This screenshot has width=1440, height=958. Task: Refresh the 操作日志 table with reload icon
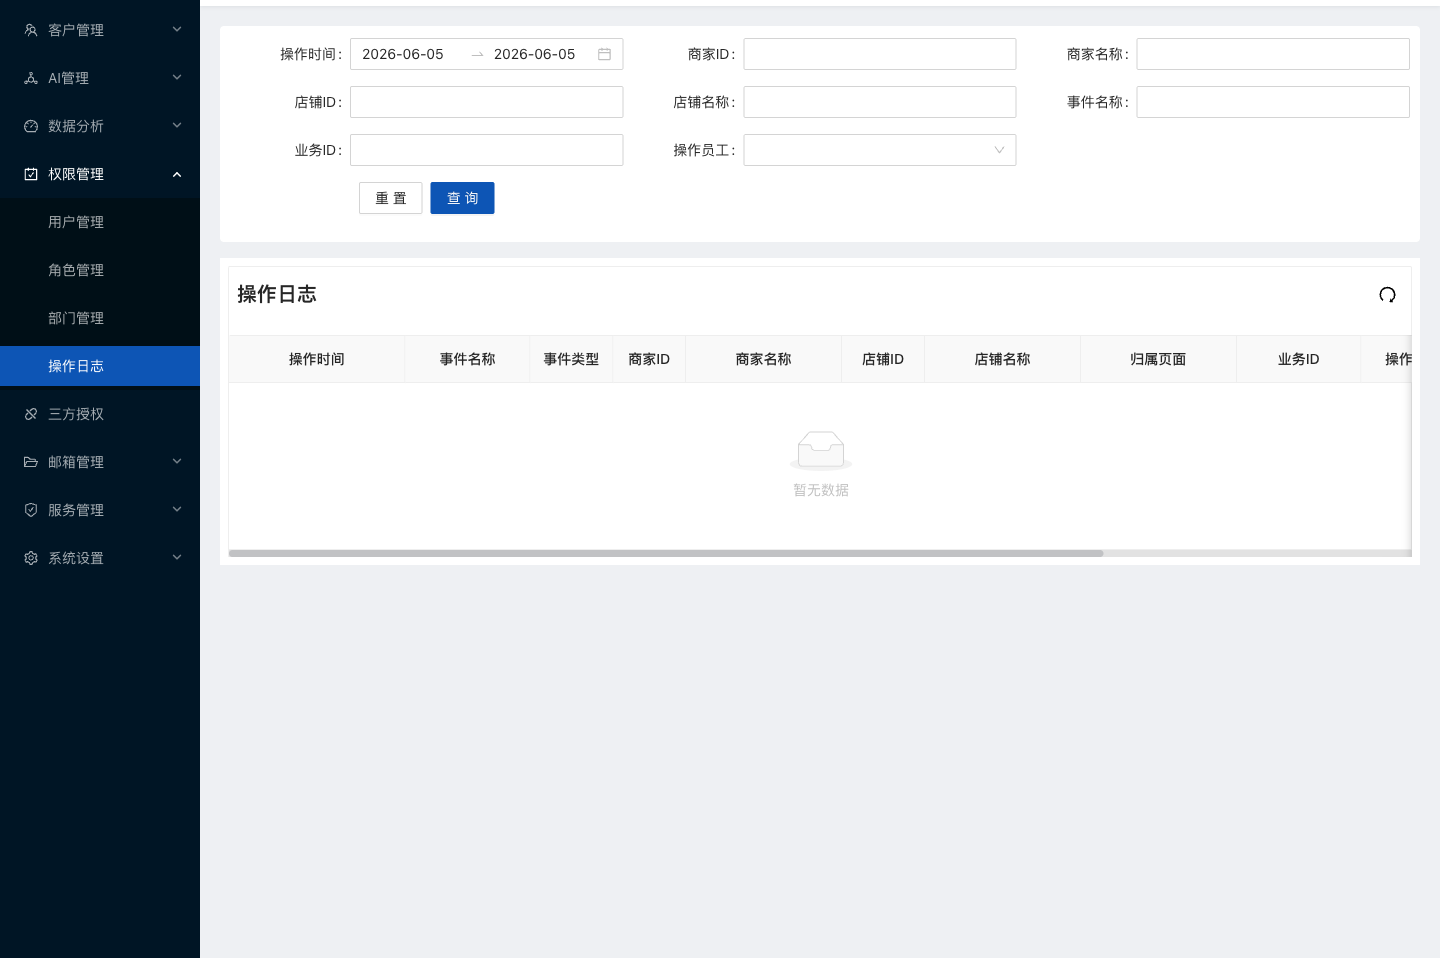(1387, 295)
